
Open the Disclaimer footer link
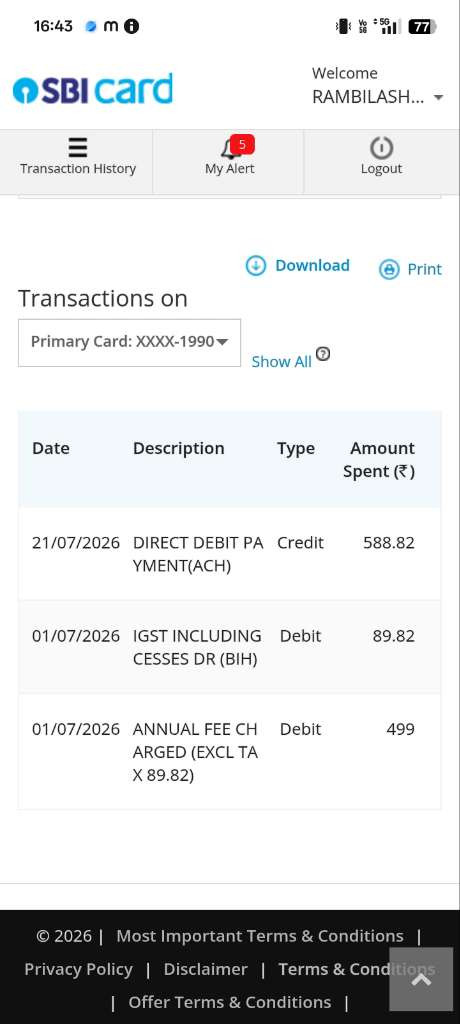pos(206,969)
